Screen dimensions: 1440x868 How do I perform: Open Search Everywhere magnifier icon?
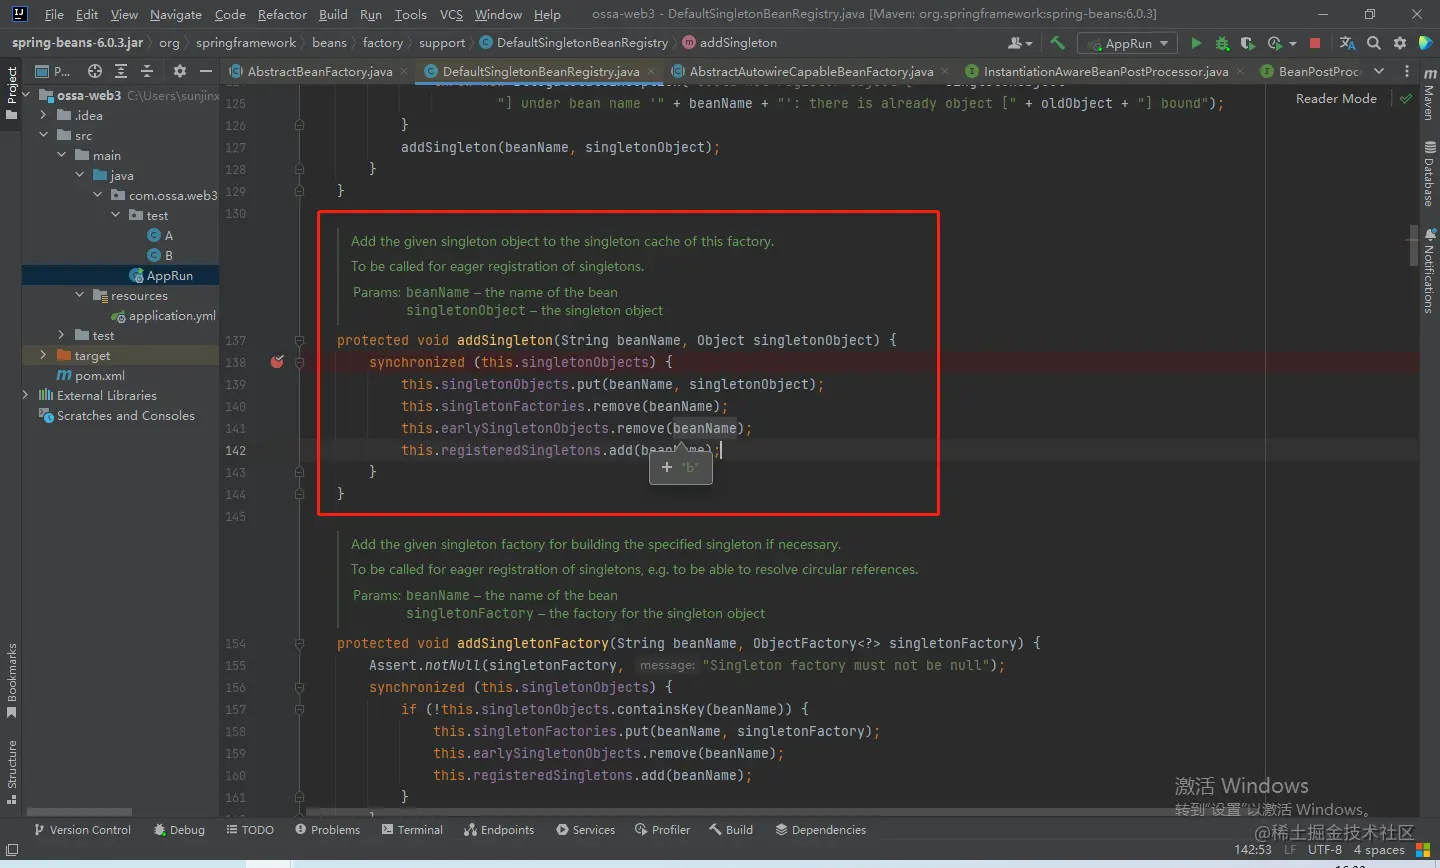[x=1374, y=43]
